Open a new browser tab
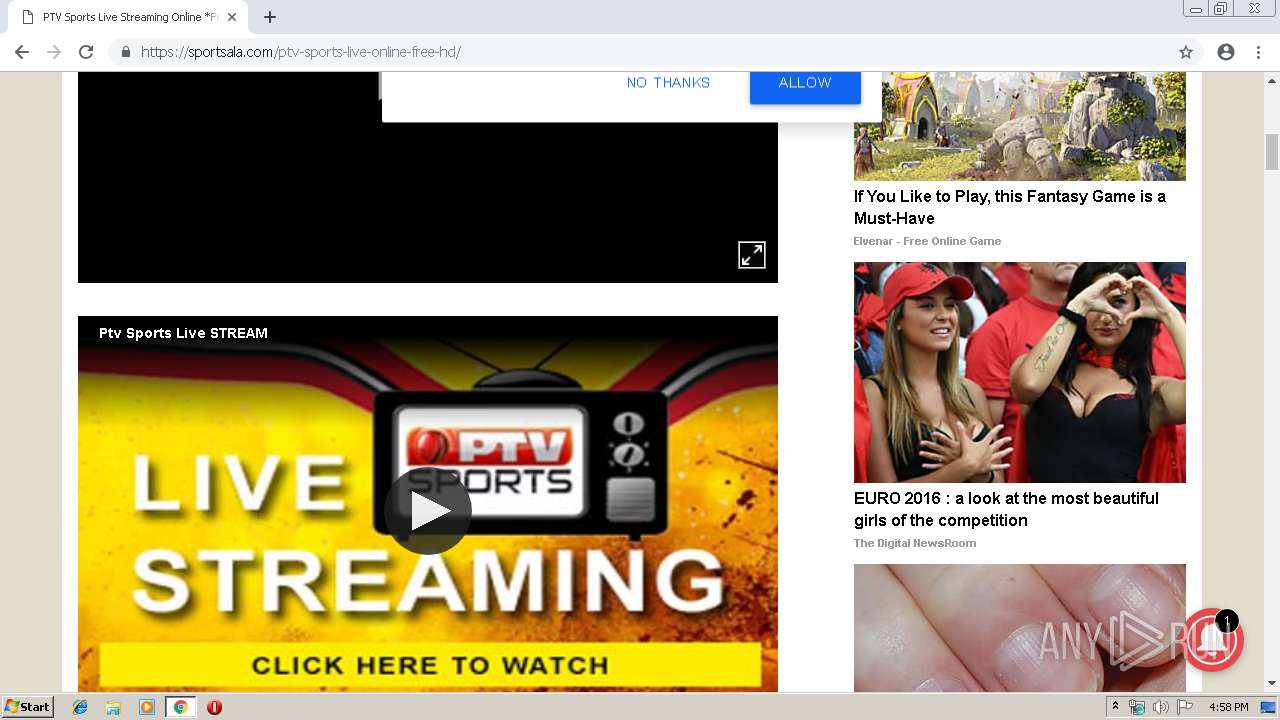The height and width of the screenshot is (720, 1280). (270, 17)
